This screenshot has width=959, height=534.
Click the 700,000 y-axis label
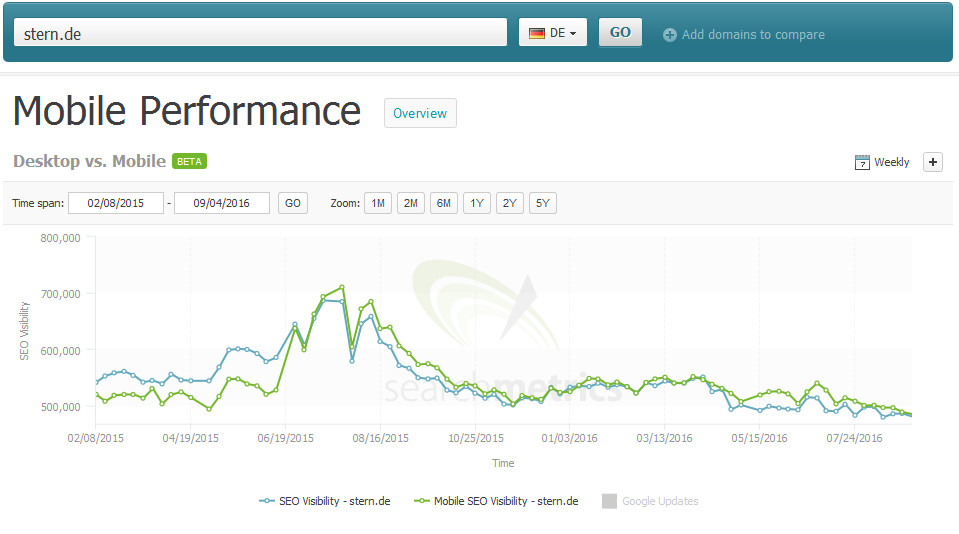(61, 294)
